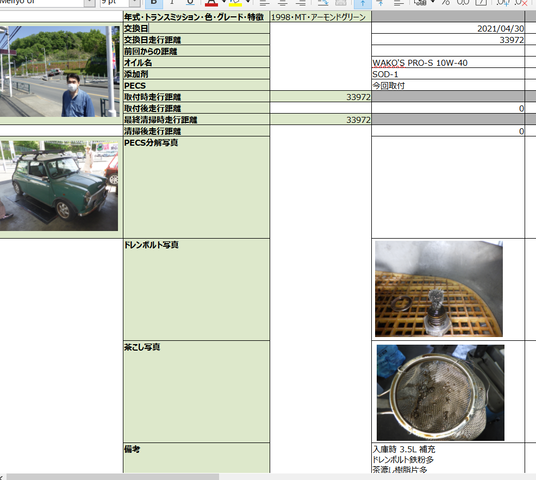Viewport: 536px width, 480px height.
Task: Click the horizontal scrollbar thumb
Action: pos(113,477)
